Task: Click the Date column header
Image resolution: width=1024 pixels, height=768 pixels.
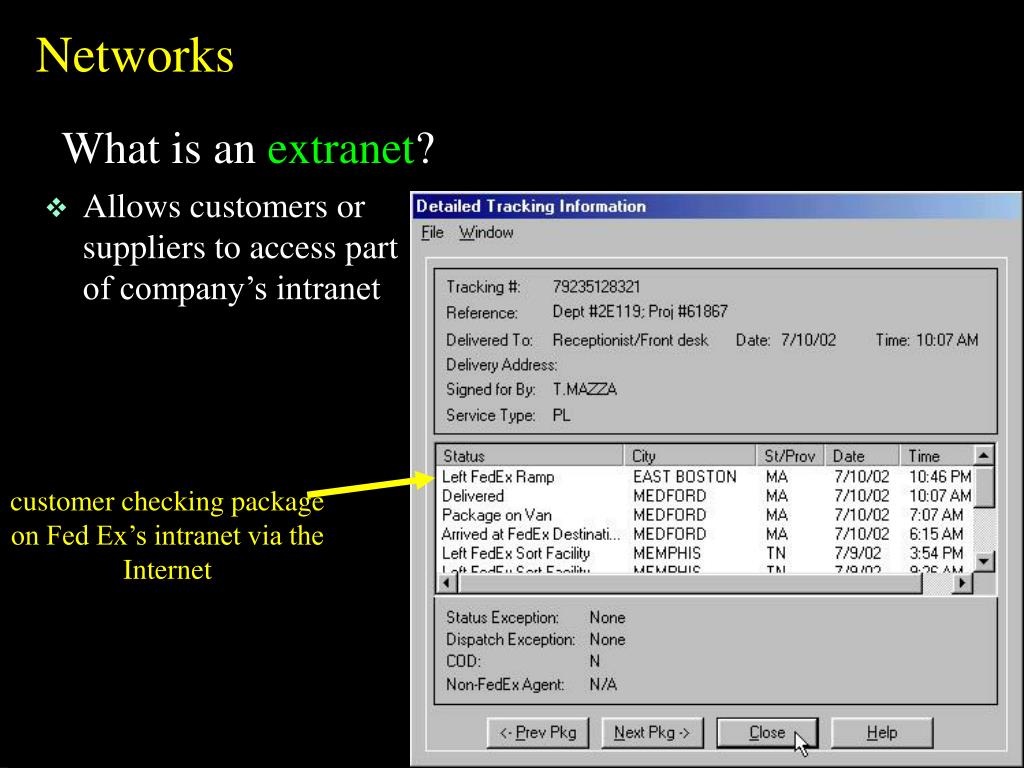Action: (x=862, y=455)
